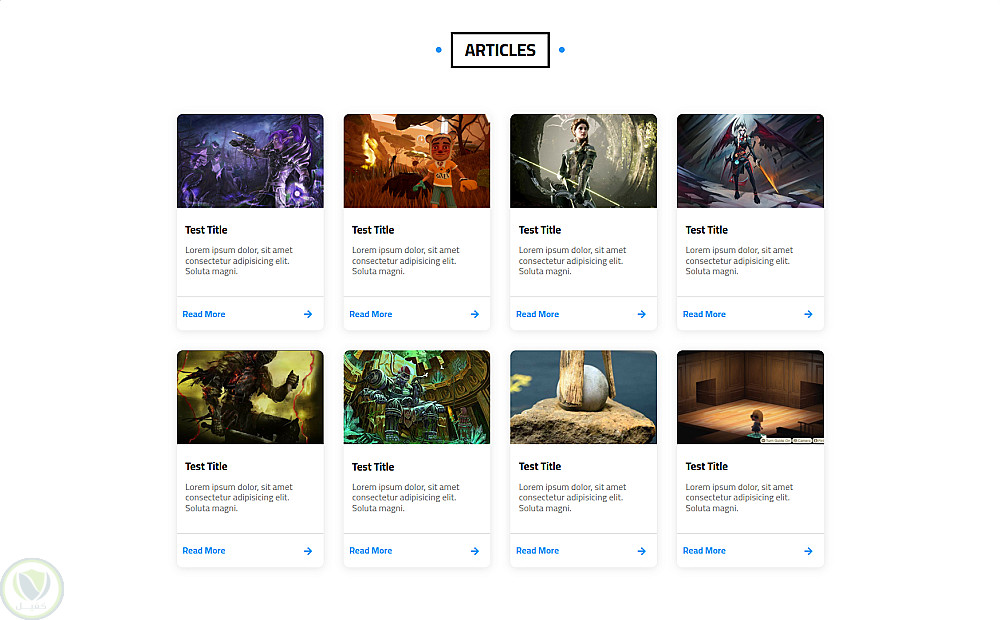Viewport: 1000px width, 620px height.
Task: Click the ARTICLES section heading box
Action: [x=500, y=50]
